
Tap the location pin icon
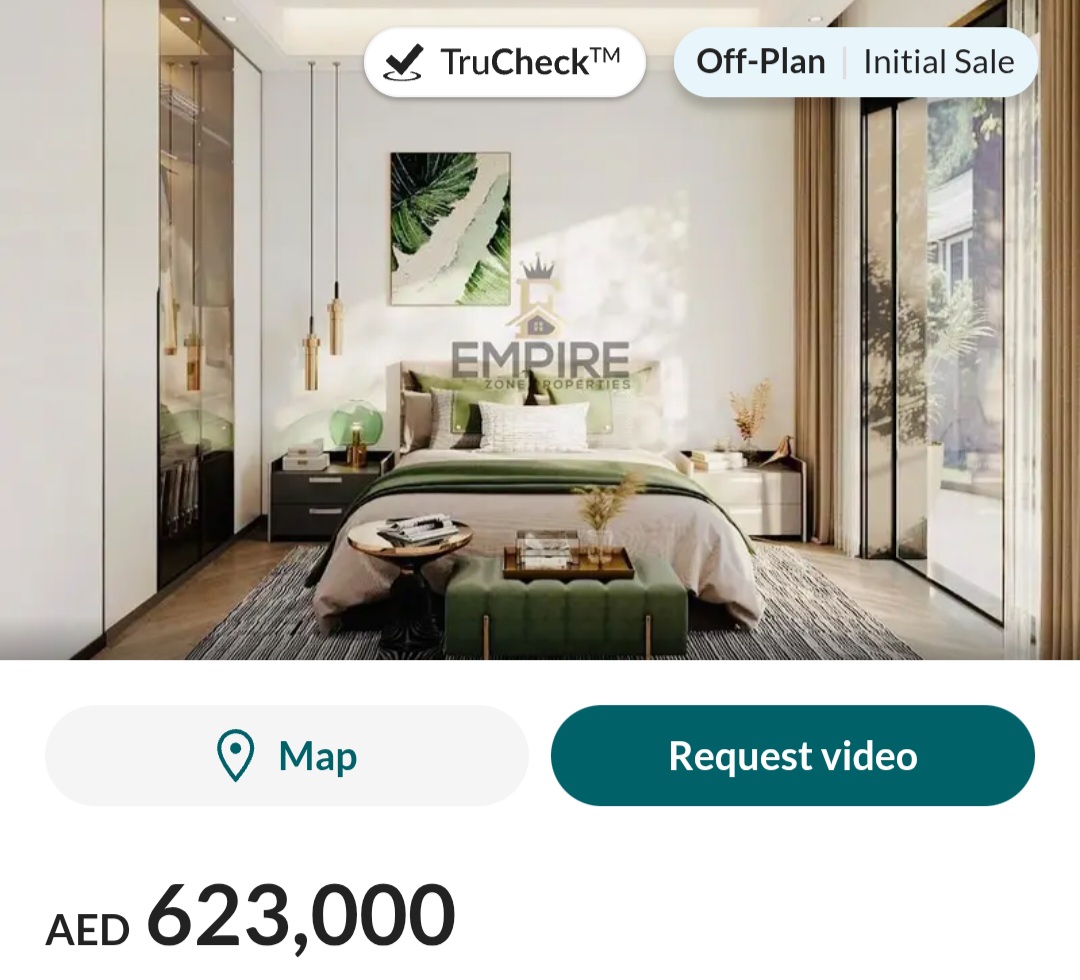point(235,755)
